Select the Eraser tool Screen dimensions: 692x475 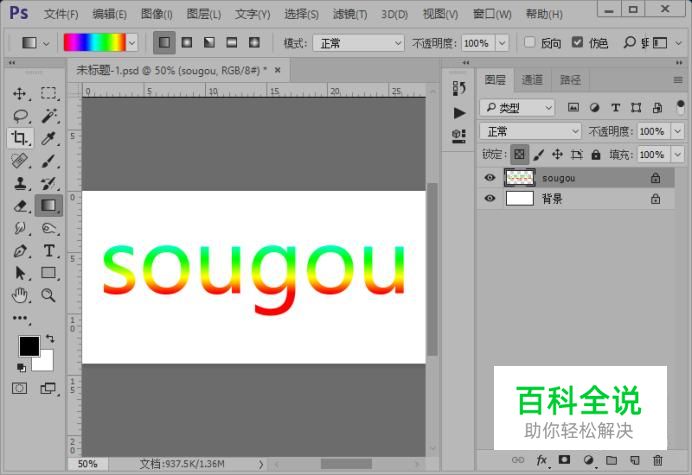20,206
